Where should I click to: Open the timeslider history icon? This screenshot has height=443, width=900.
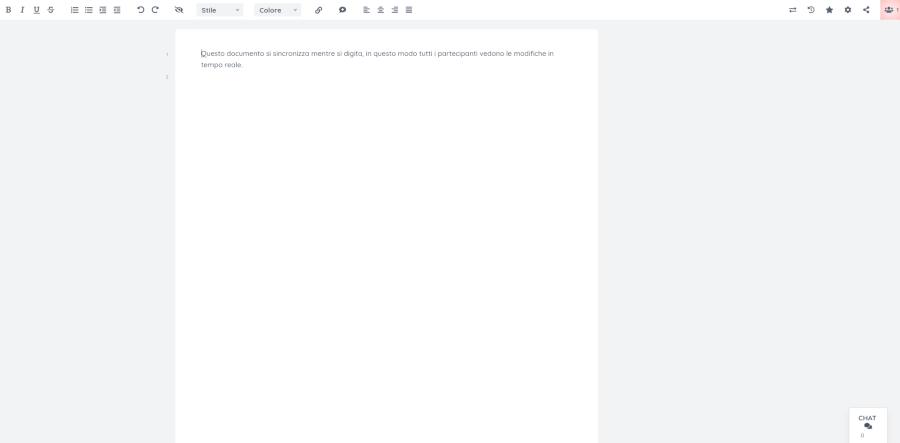[811, 10]
